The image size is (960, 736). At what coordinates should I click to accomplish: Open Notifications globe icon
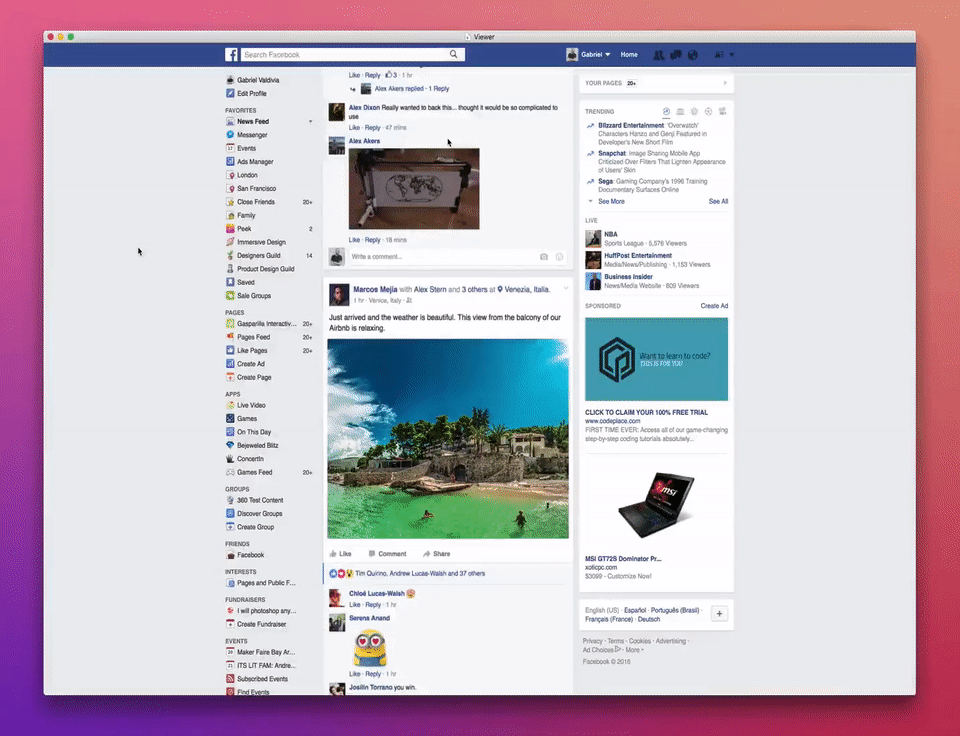click(x=692, y=54)
